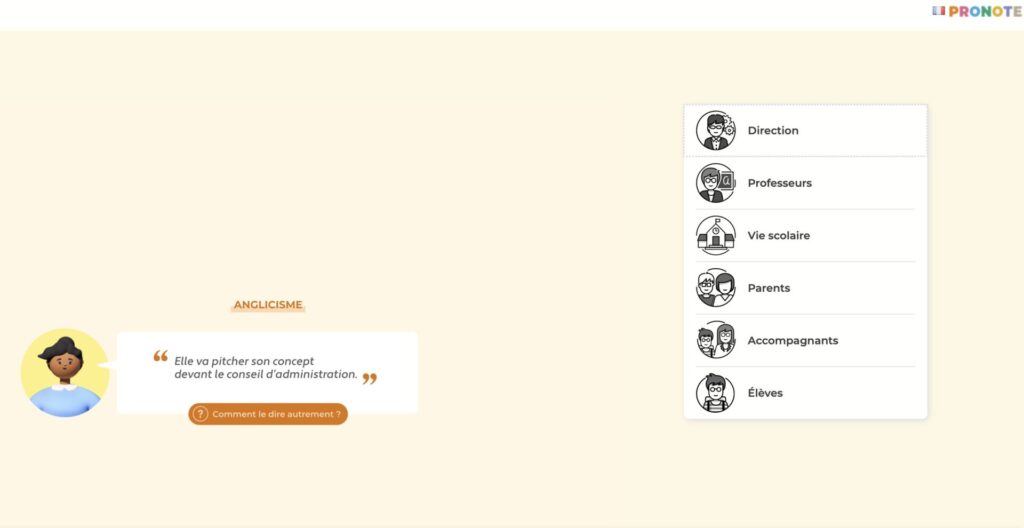
Task: Click the ANGLICISME category tag
Action: point(268,305)
